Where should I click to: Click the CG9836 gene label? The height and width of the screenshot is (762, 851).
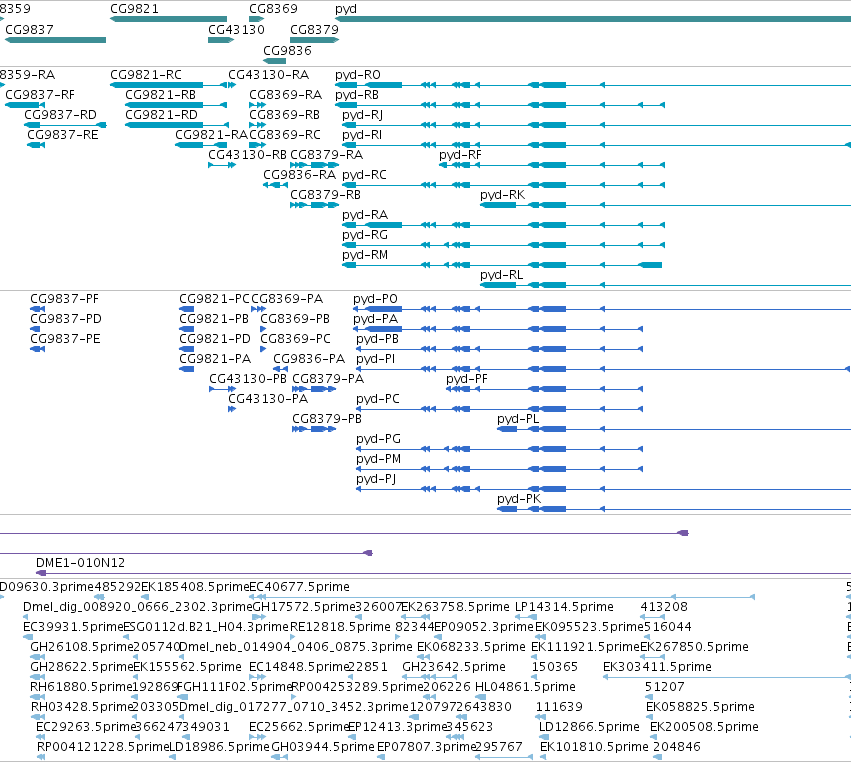pos(288,50)
